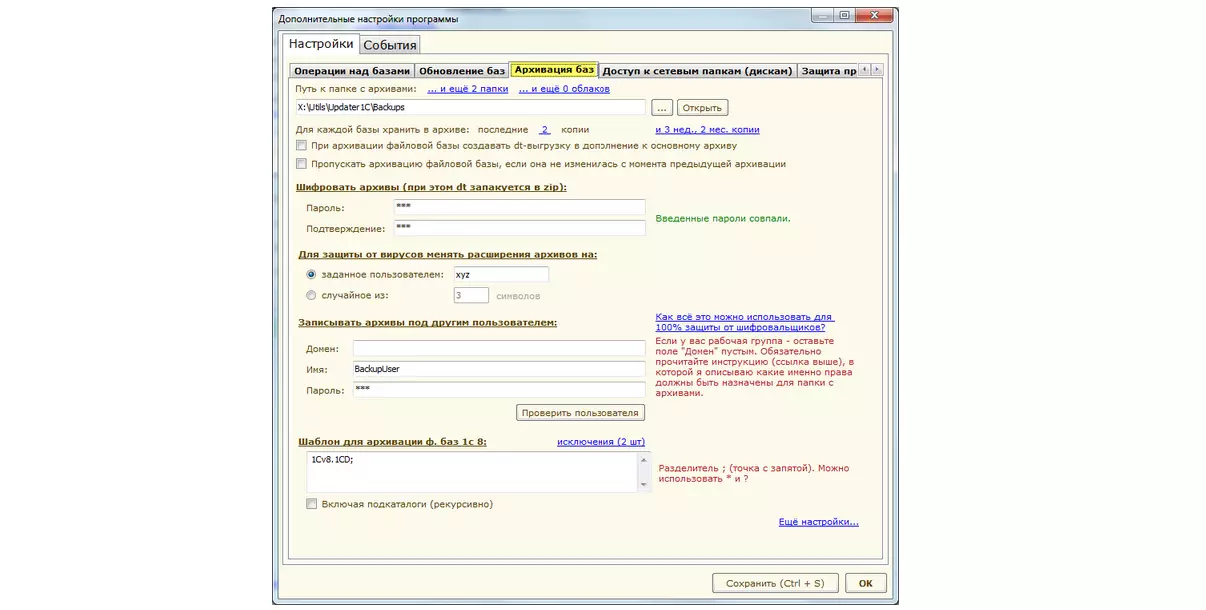Click the 'Записывать архивы под другим пользователем:' heading
This screenshot has width=1206, height=610.
[427, 322]
